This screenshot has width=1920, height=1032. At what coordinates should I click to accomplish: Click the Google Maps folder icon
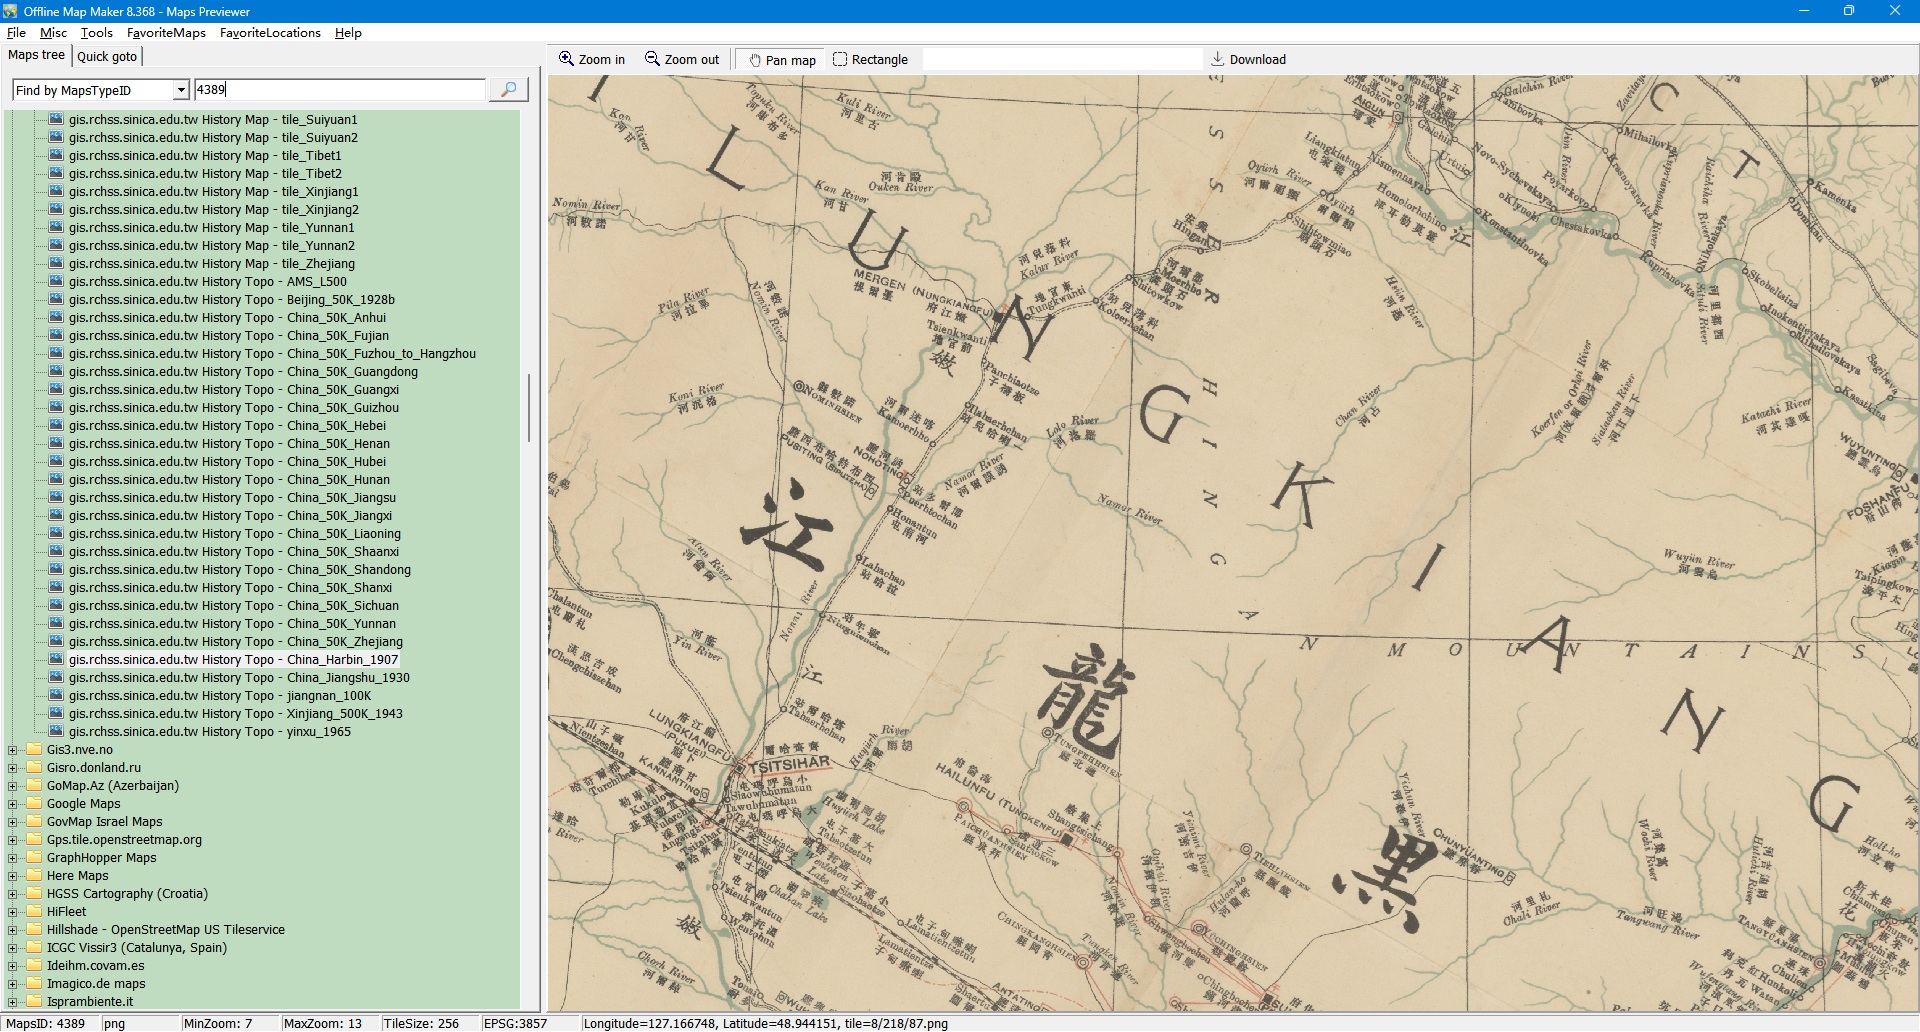(35, 804)
